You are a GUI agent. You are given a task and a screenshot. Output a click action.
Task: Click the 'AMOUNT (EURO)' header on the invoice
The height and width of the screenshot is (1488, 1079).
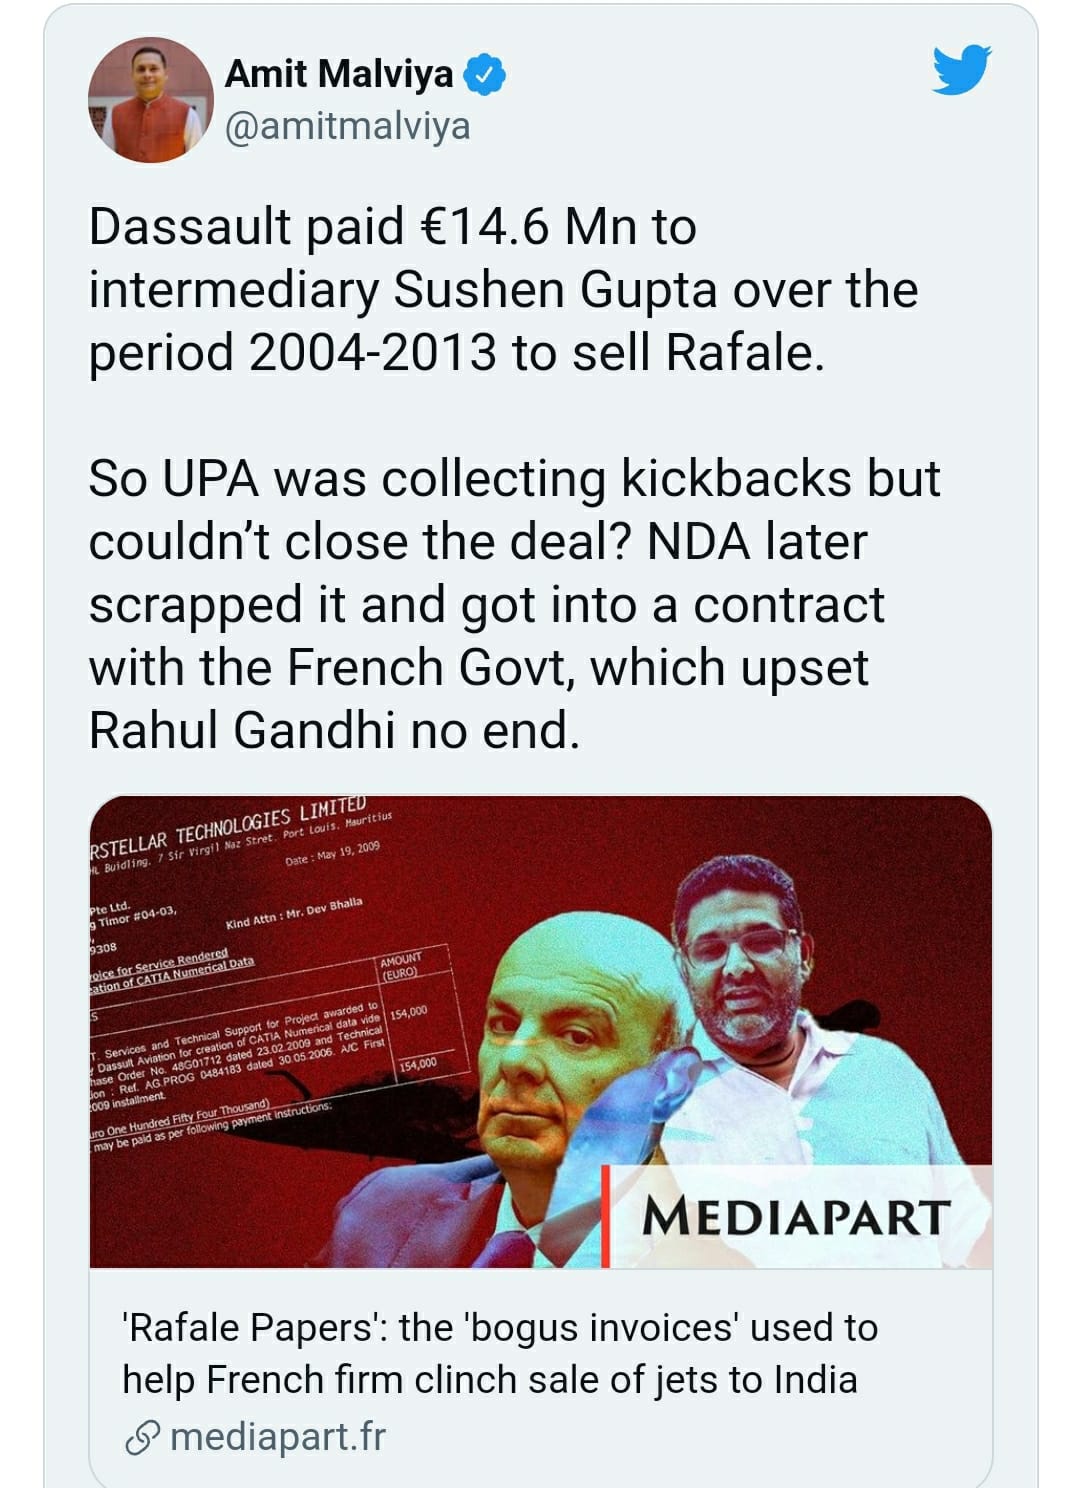point(402,965)
